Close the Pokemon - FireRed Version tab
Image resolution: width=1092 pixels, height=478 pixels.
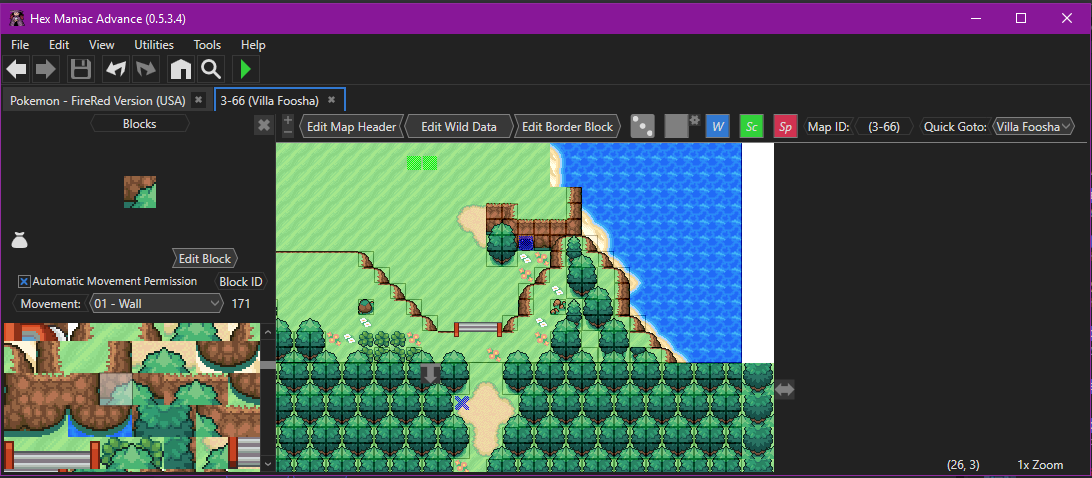198,100
